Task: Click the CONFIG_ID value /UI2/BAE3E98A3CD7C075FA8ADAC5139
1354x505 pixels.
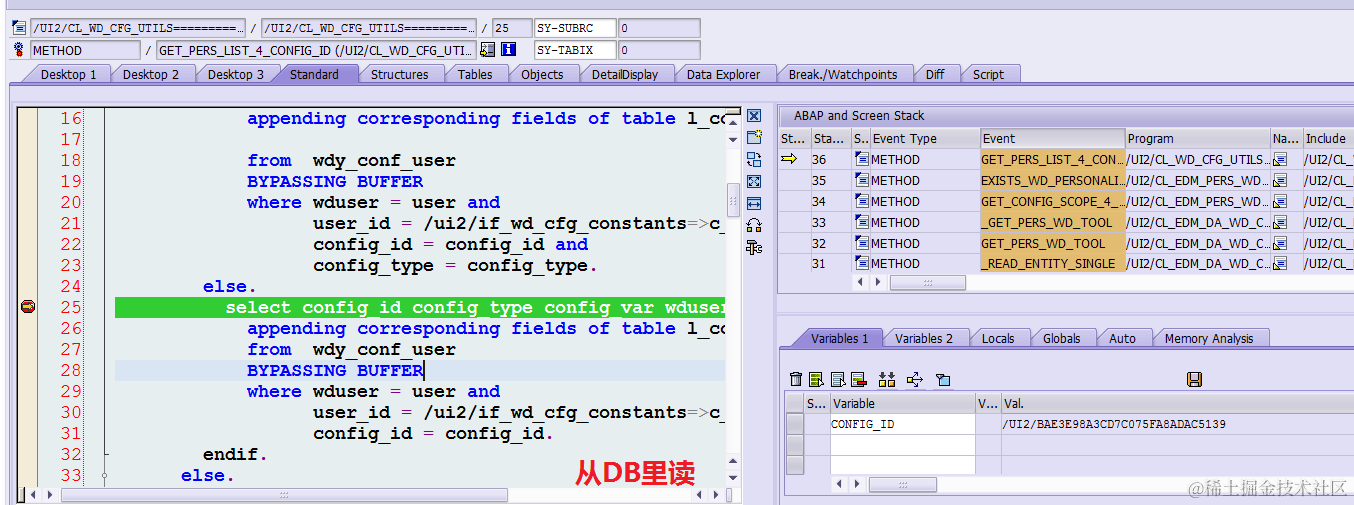Action: [1113, 424]
